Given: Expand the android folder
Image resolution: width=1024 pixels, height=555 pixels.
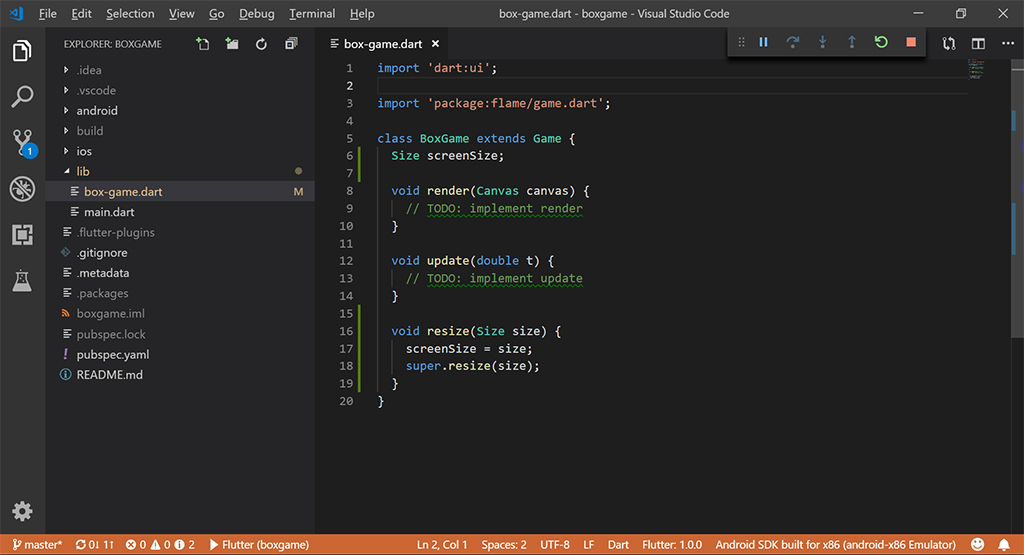Looking at the screenshot, I should pos(97,111).
